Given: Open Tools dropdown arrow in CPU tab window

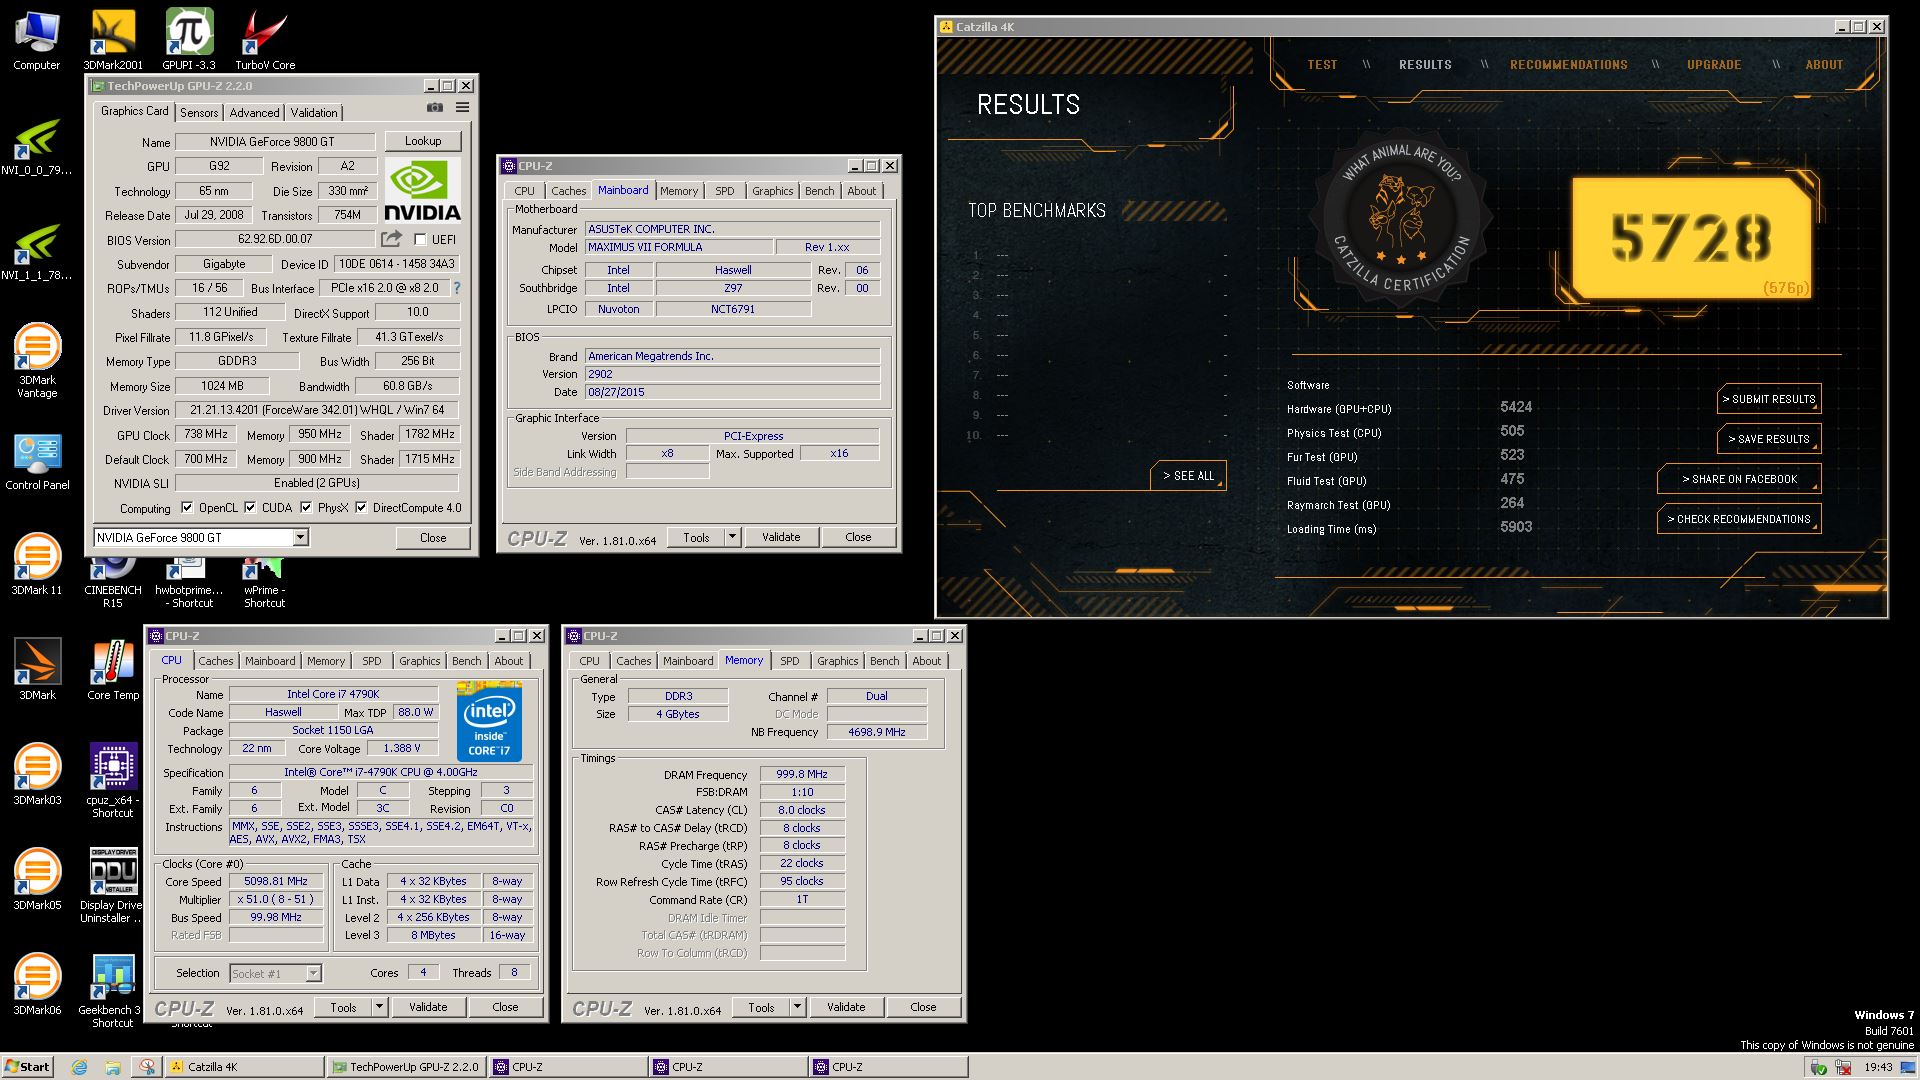Looking at the screenshot, I should click(379, 1007).
